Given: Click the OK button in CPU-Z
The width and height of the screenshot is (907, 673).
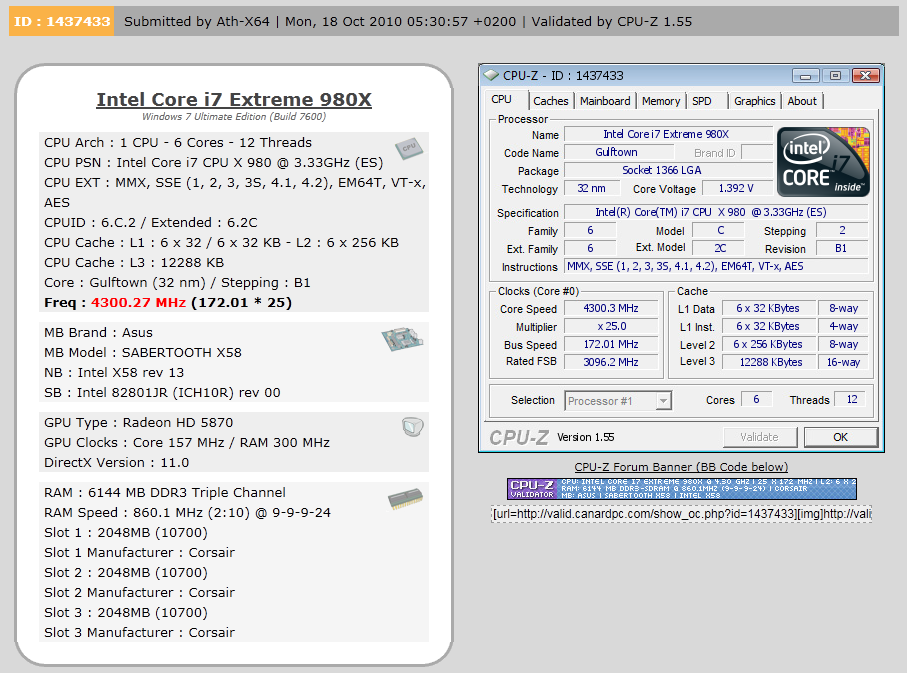Looking at the screenshot, I should pos(840,437).
